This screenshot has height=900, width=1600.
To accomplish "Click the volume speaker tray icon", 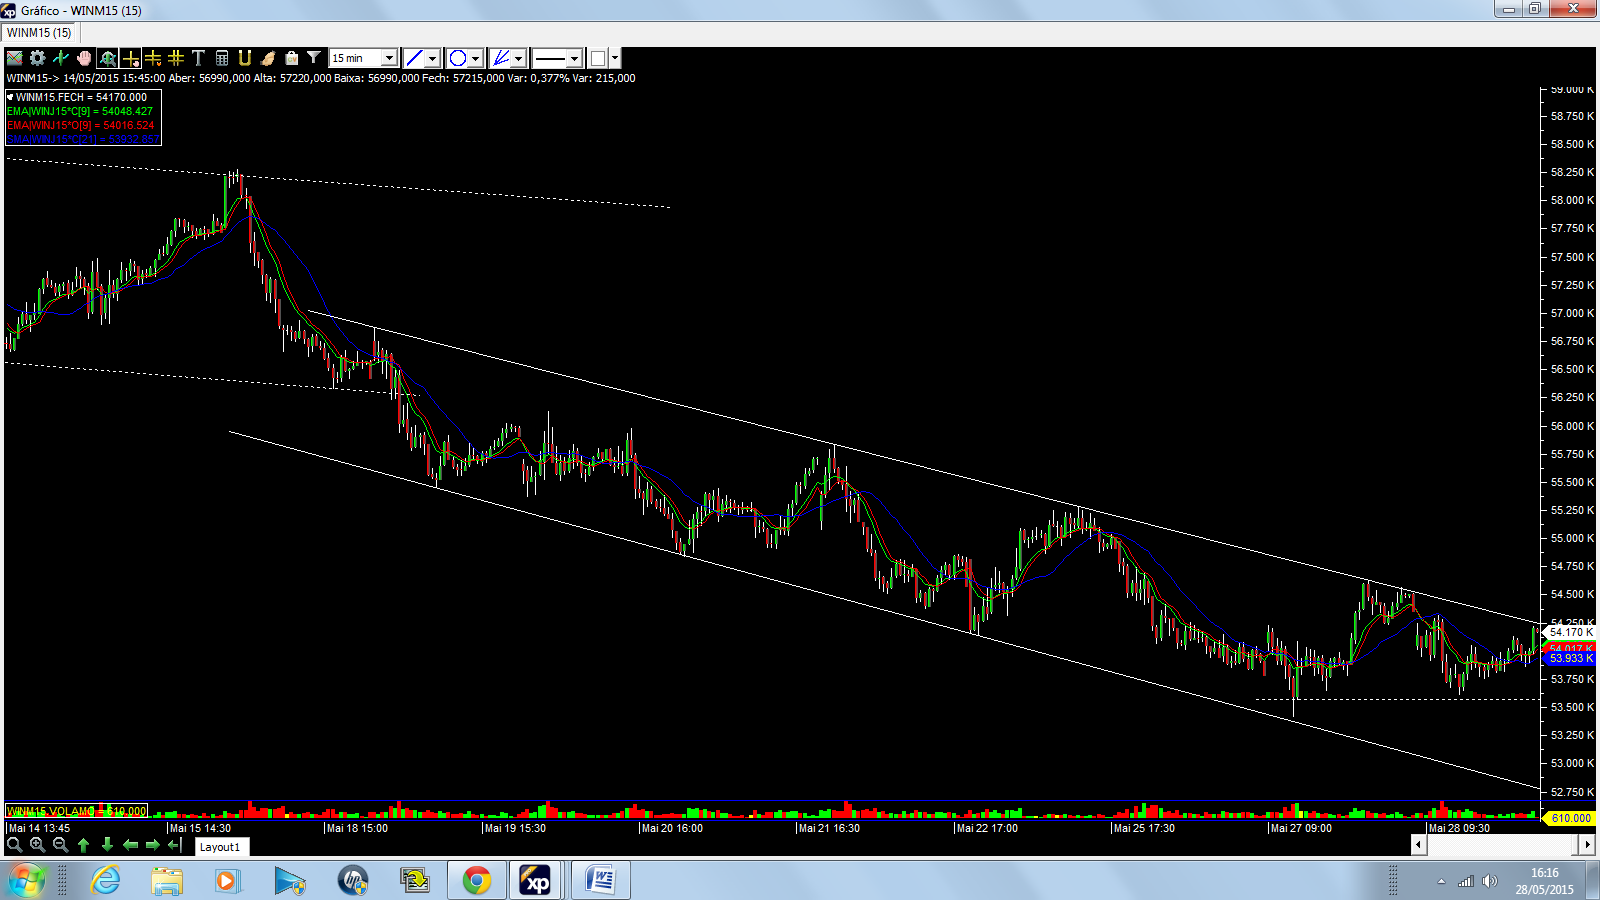I will point(1490,881).
